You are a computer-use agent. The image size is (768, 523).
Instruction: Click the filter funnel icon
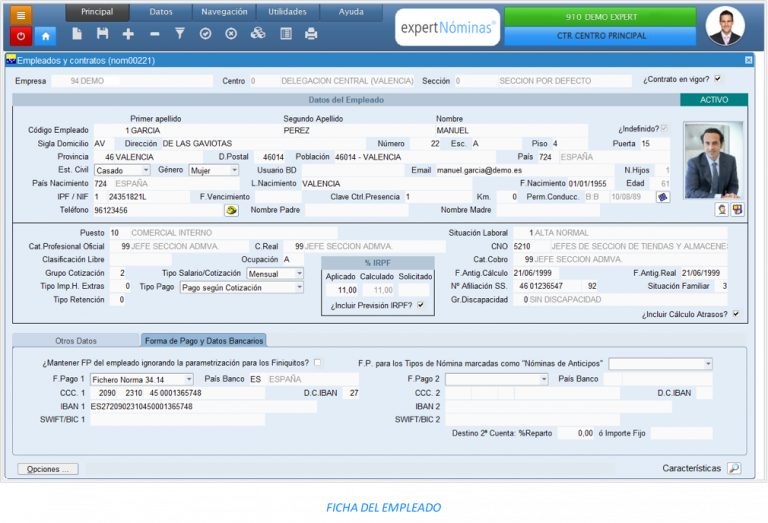180,34
